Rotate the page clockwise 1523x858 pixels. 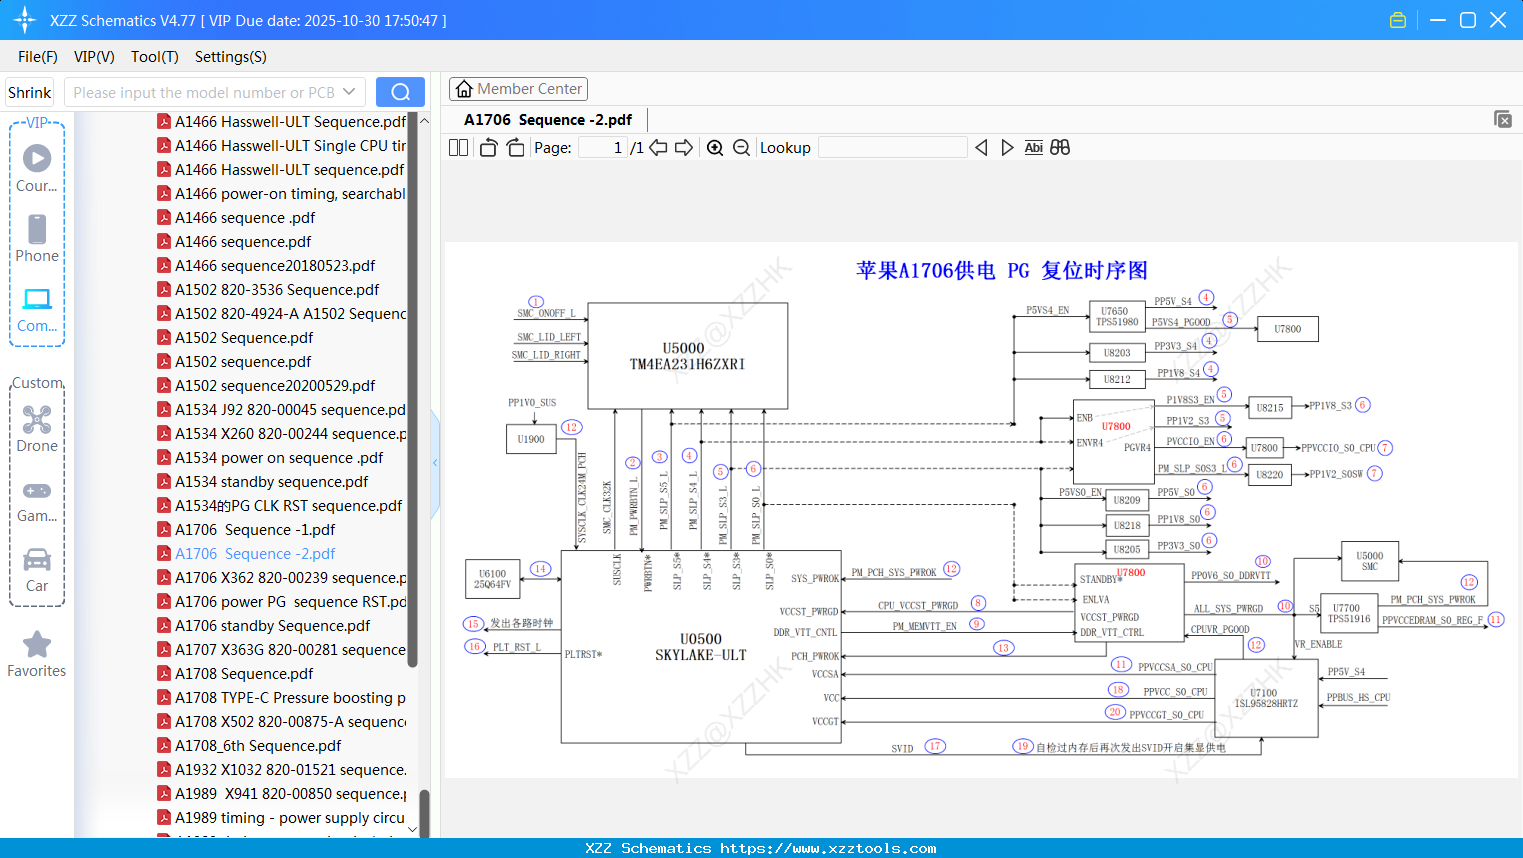click(x=515, y=148)
